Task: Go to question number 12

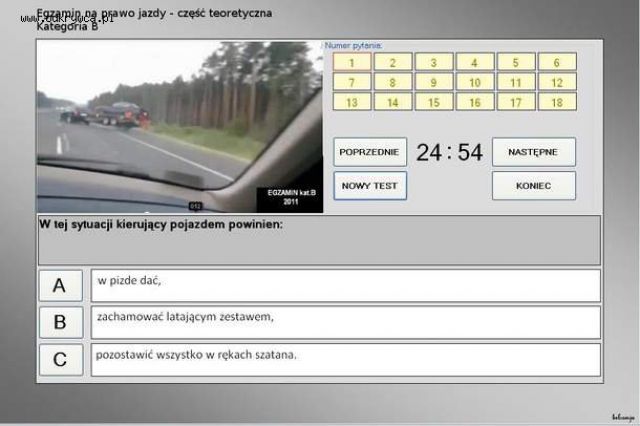Action: tap(557, 82)
